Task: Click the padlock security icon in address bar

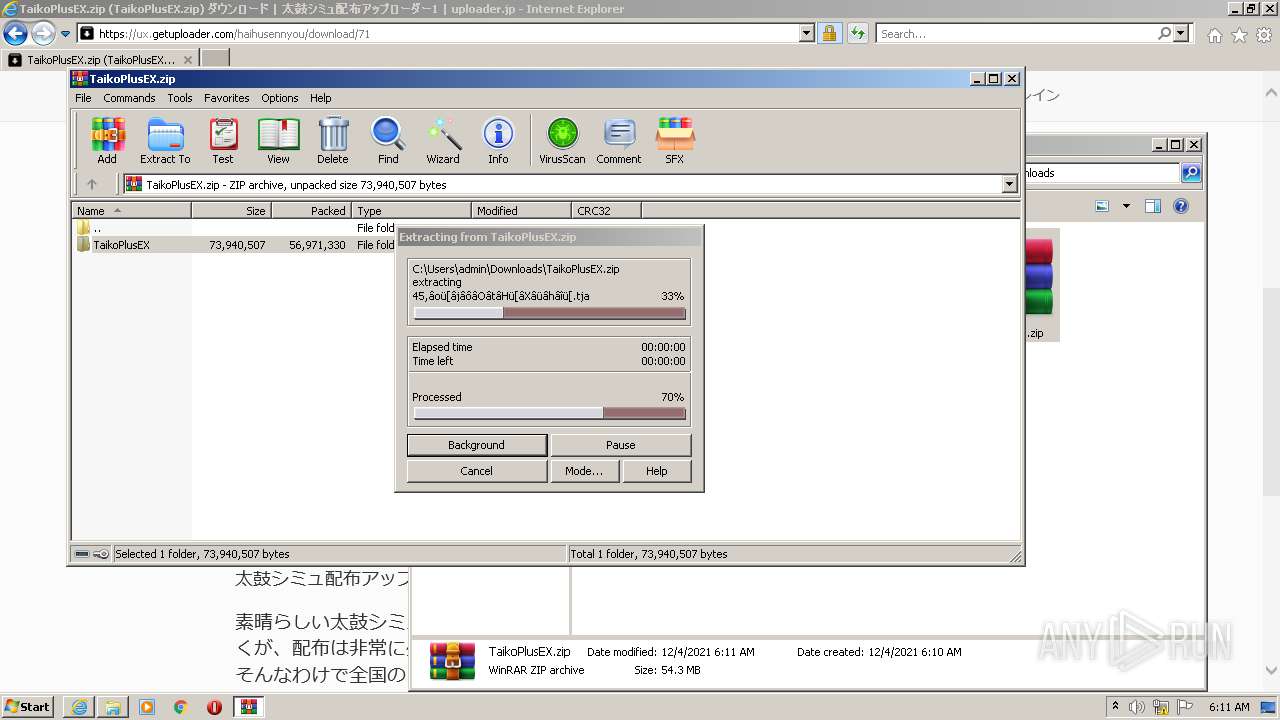Action: pos(829,33)
